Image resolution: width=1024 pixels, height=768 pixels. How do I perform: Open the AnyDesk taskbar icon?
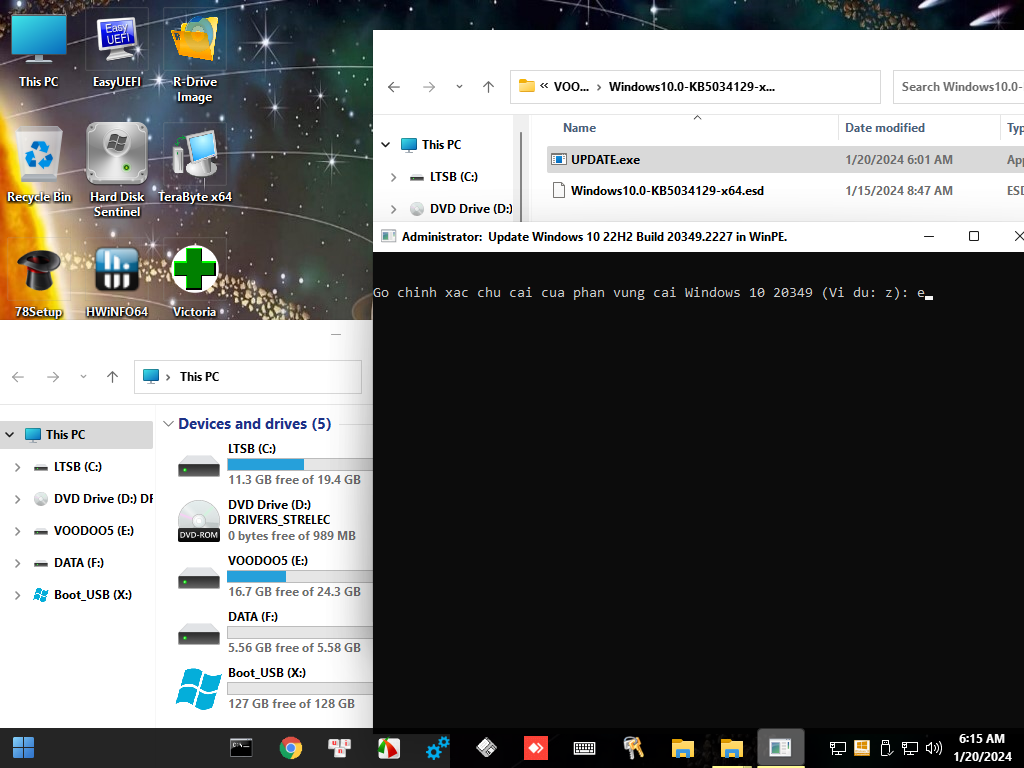coord(536,748)
